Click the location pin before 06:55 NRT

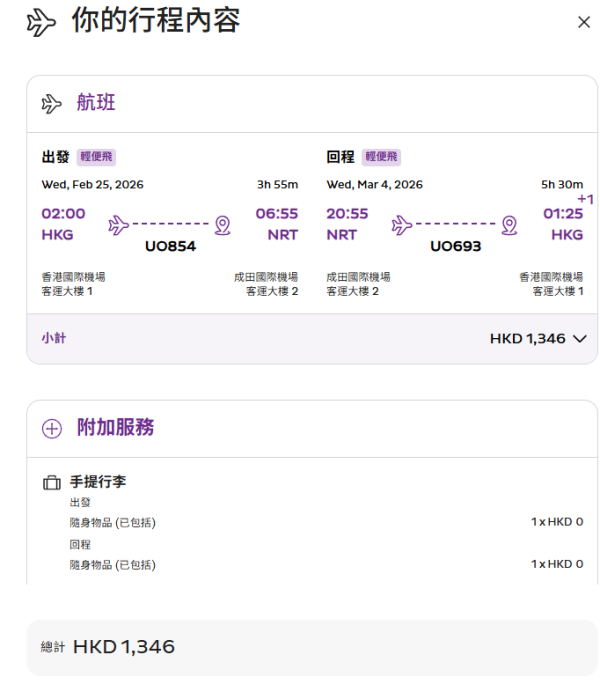pos(222,225)
